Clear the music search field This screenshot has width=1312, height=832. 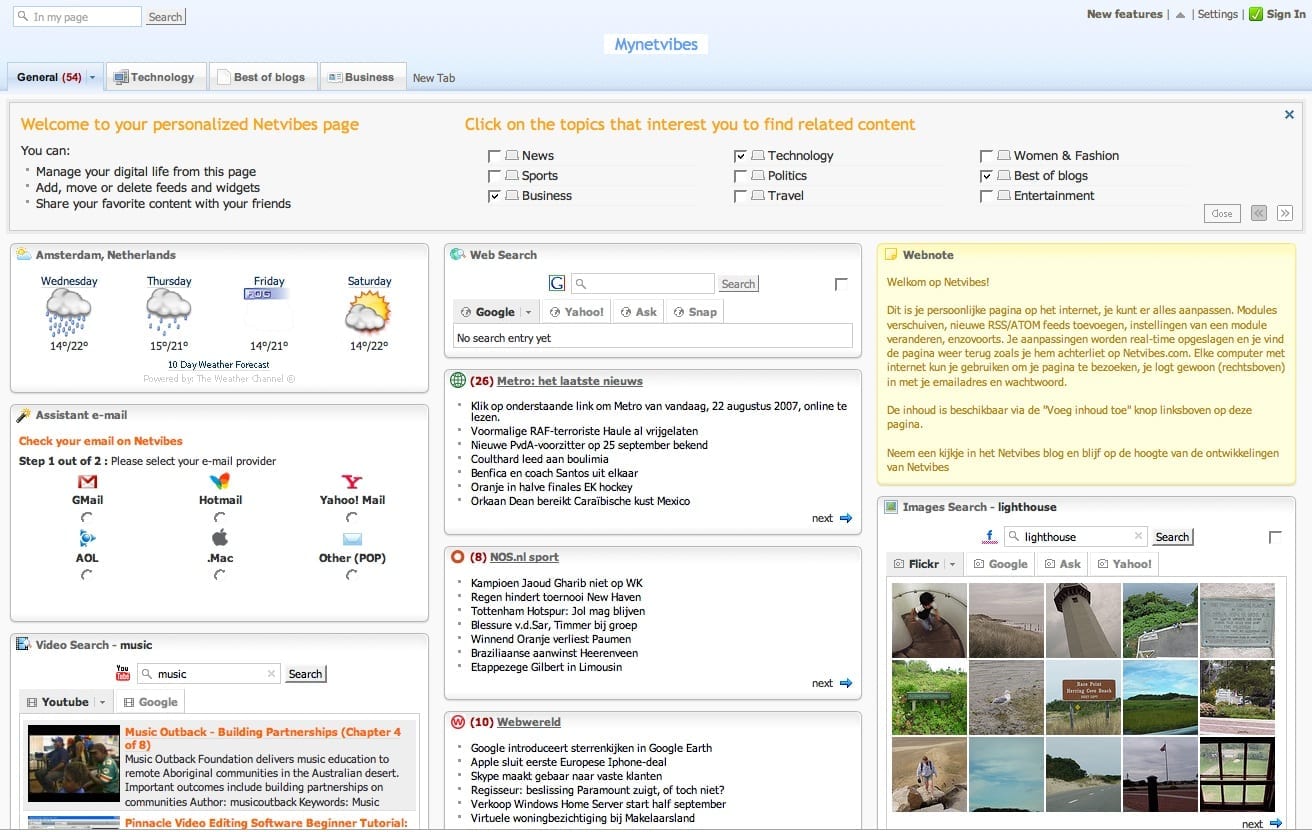coord(271,674)
